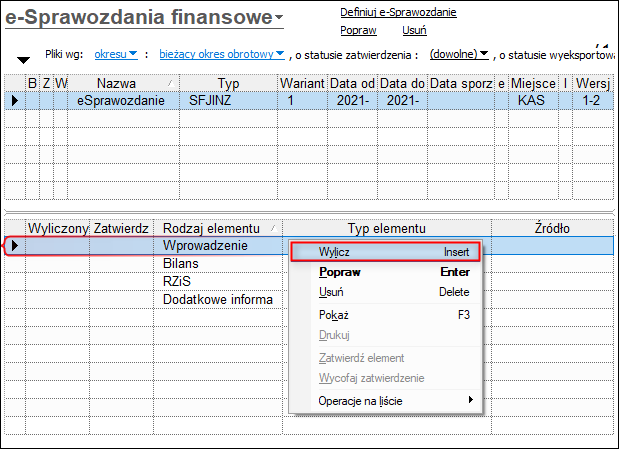
Task: Expand the bieżący okres obrotowy dropdown
Action: [221, 54]
